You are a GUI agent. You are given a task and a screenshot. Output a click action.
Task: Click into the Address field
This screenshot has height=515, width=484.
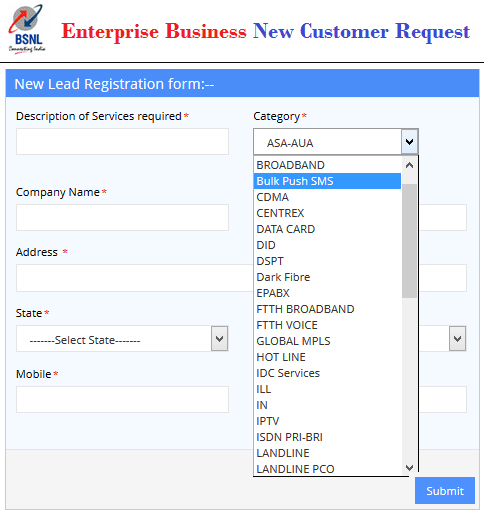point(135,278)
